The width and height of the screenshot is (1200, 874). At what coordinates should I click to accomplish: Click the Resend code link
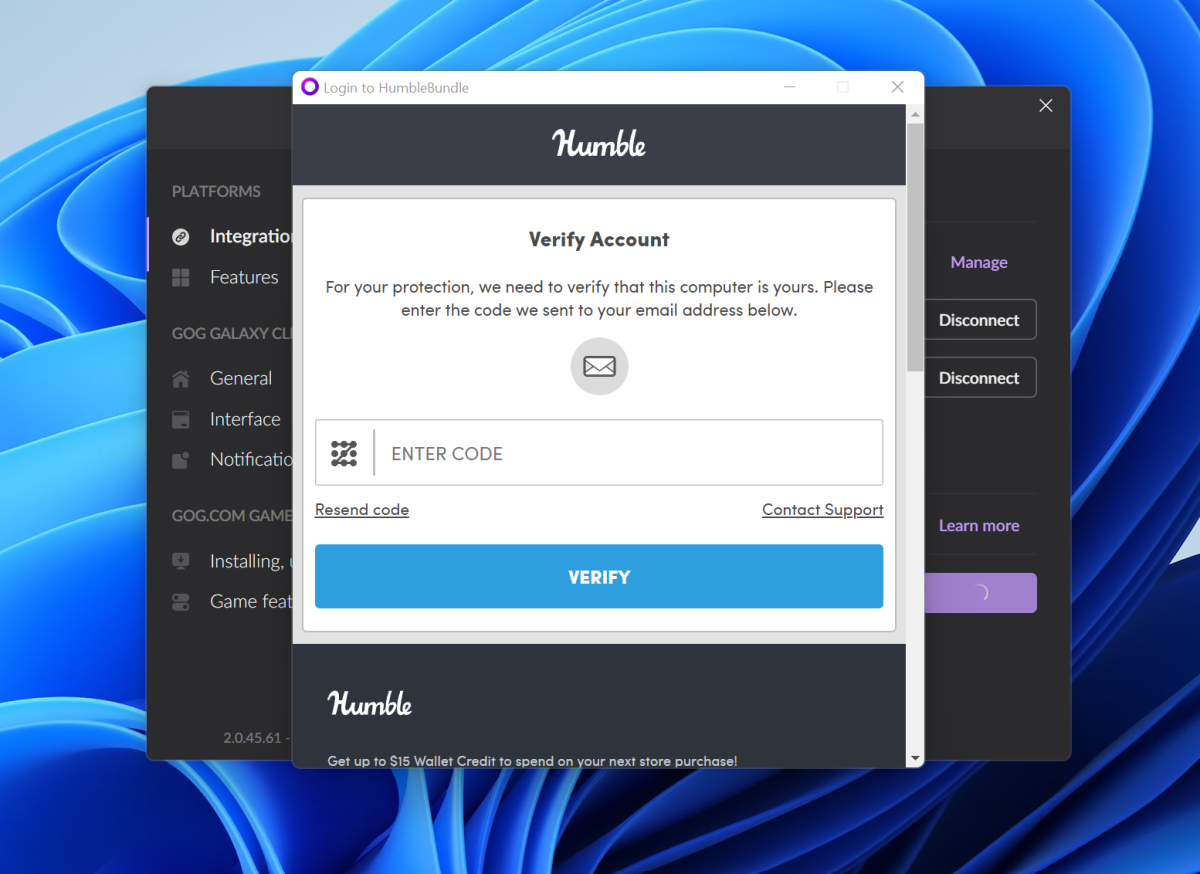click(x=362, y=510)
